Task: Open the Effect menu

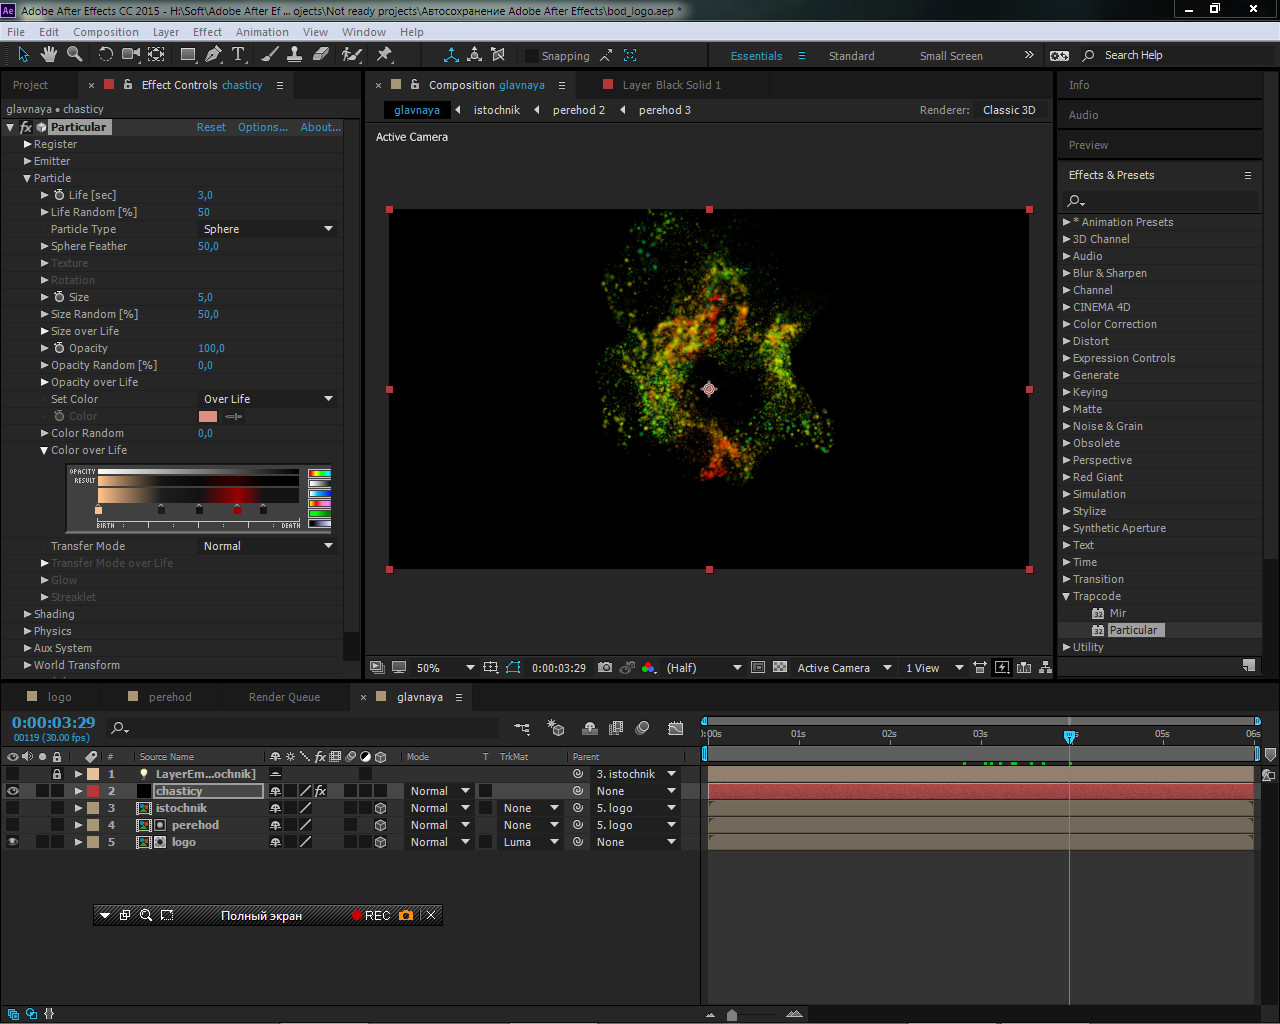Action: click(x=207, y=32)
